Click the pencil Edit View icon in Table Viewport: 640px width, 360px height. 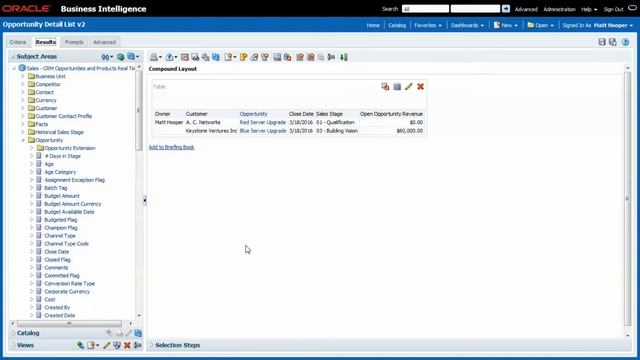click(409, 87)
